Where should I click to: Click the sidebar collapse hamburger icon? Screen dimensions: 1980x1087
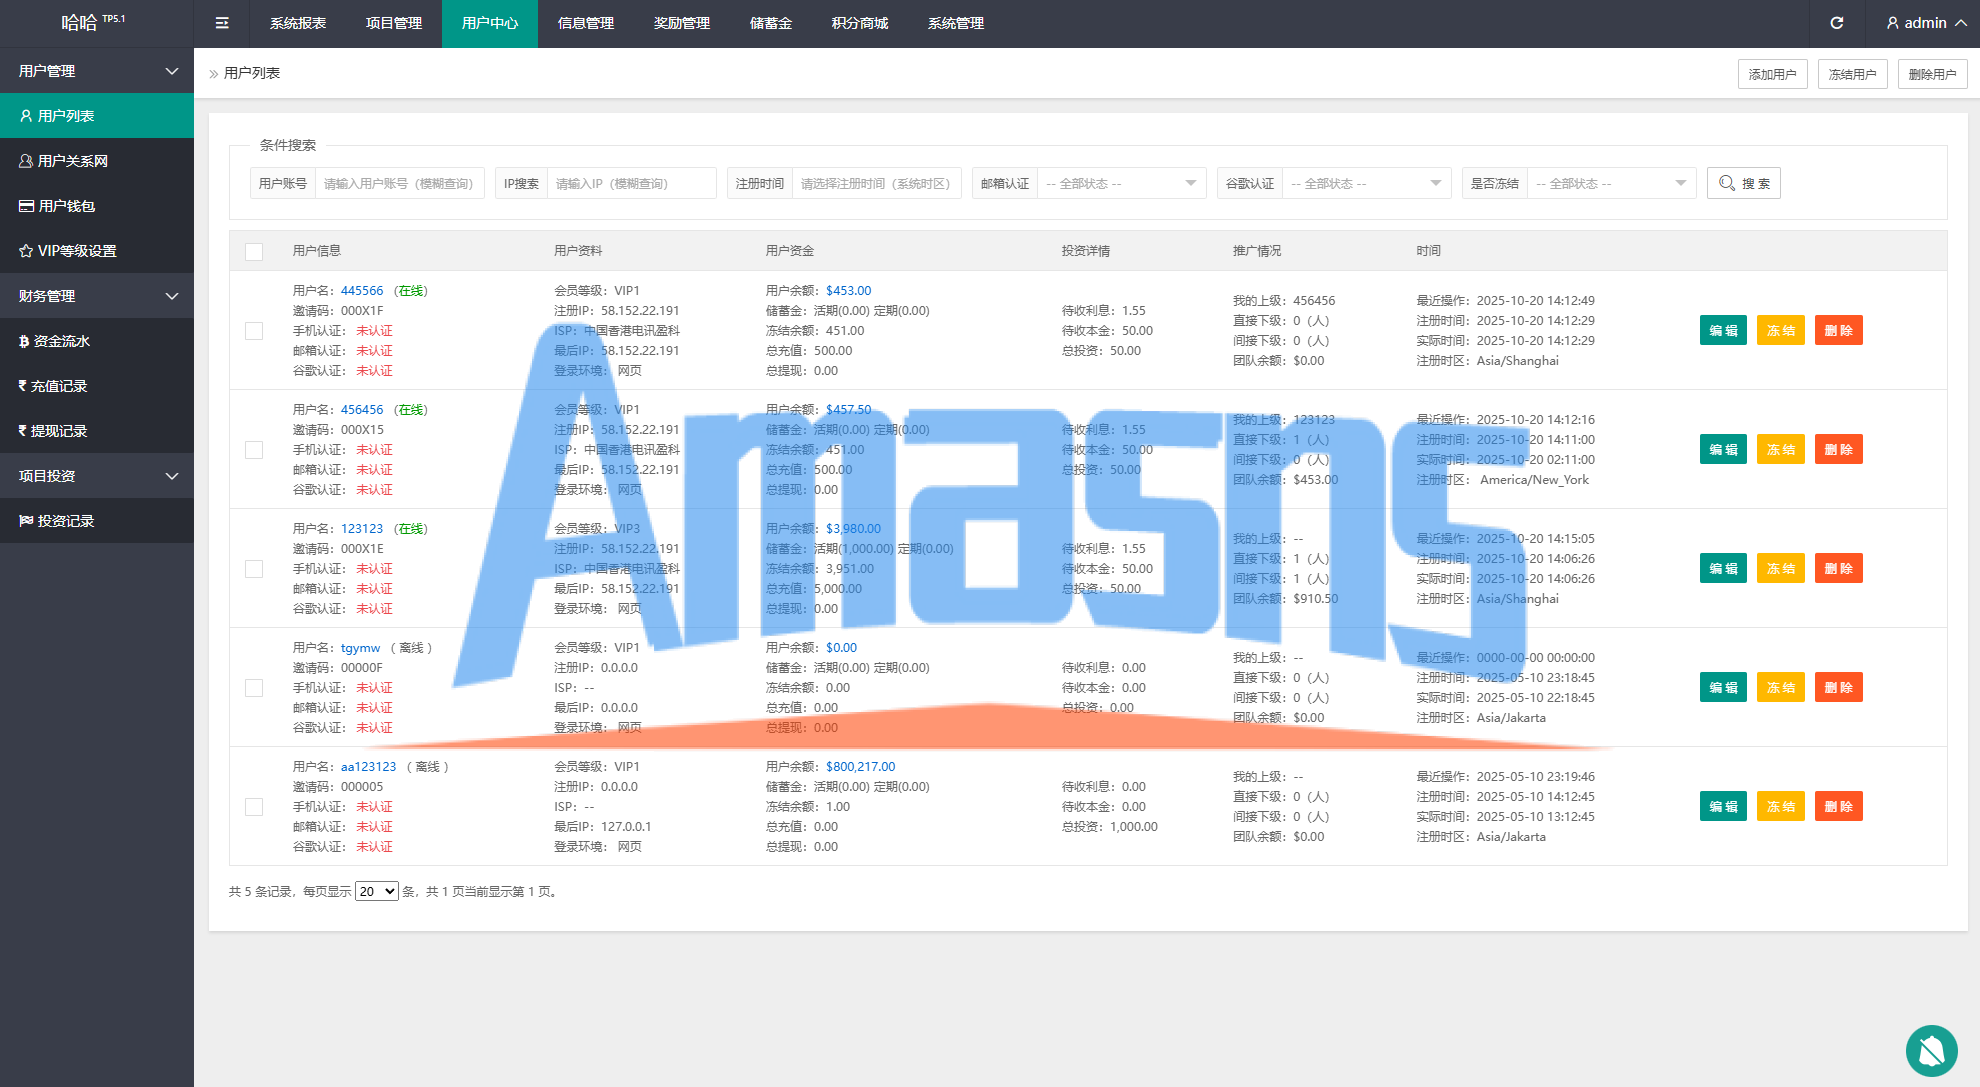pyautogui.click(x=222, y=23)
